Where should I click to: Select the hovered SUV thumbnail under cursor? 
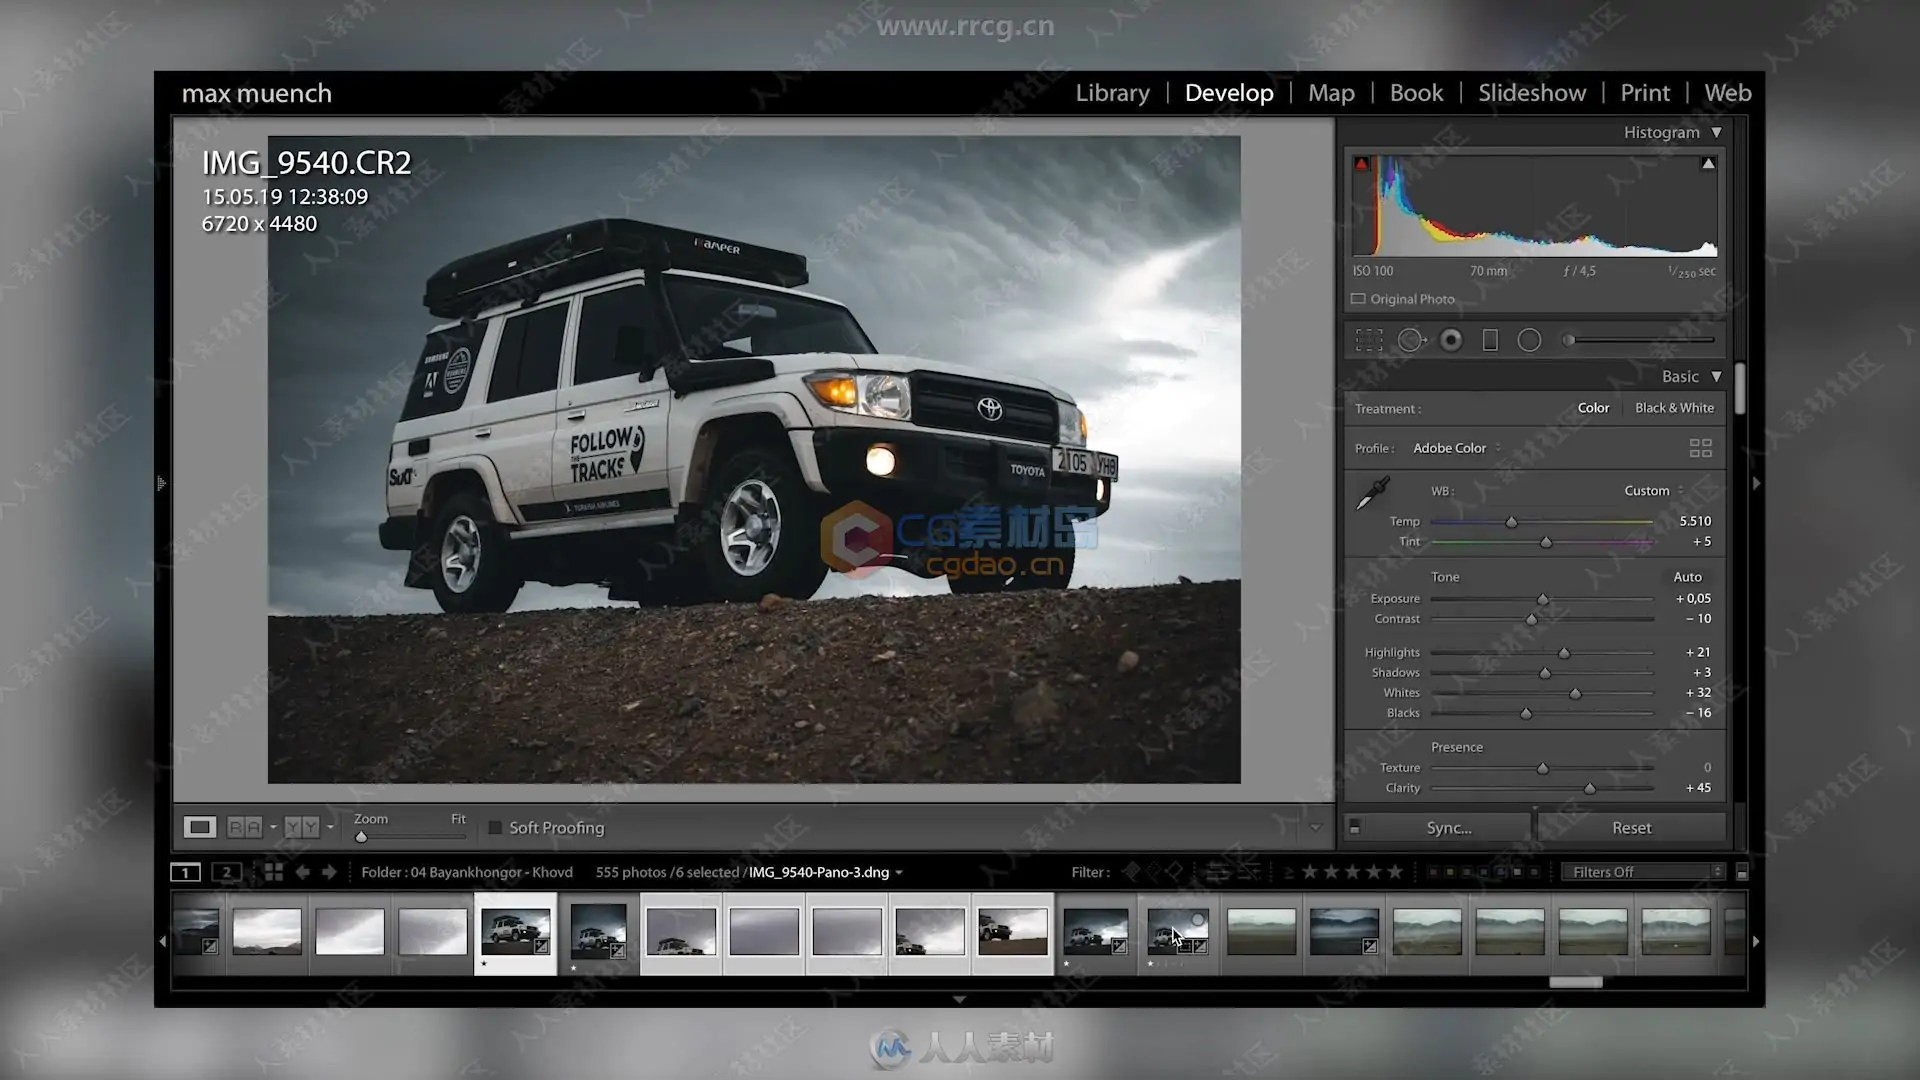click(1178, 933)
